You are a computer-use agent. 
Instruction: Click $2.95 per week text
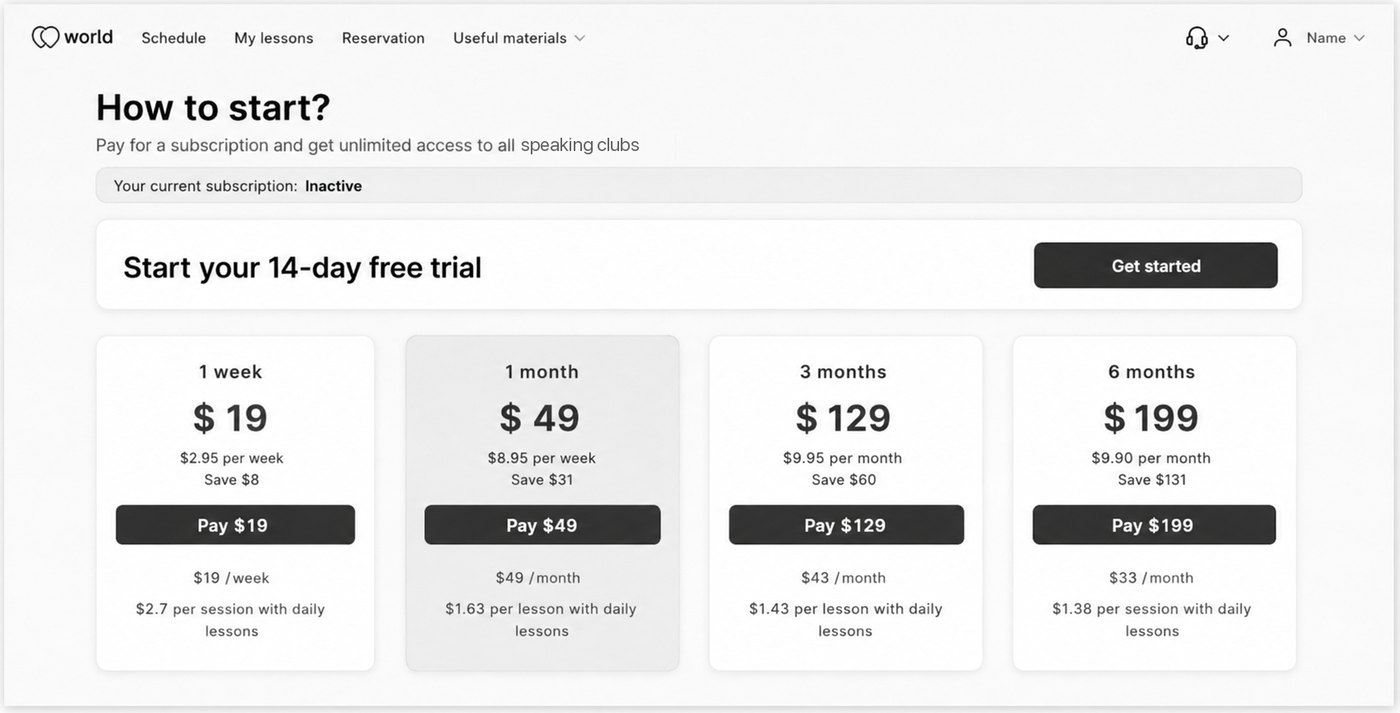pos(232,458)
